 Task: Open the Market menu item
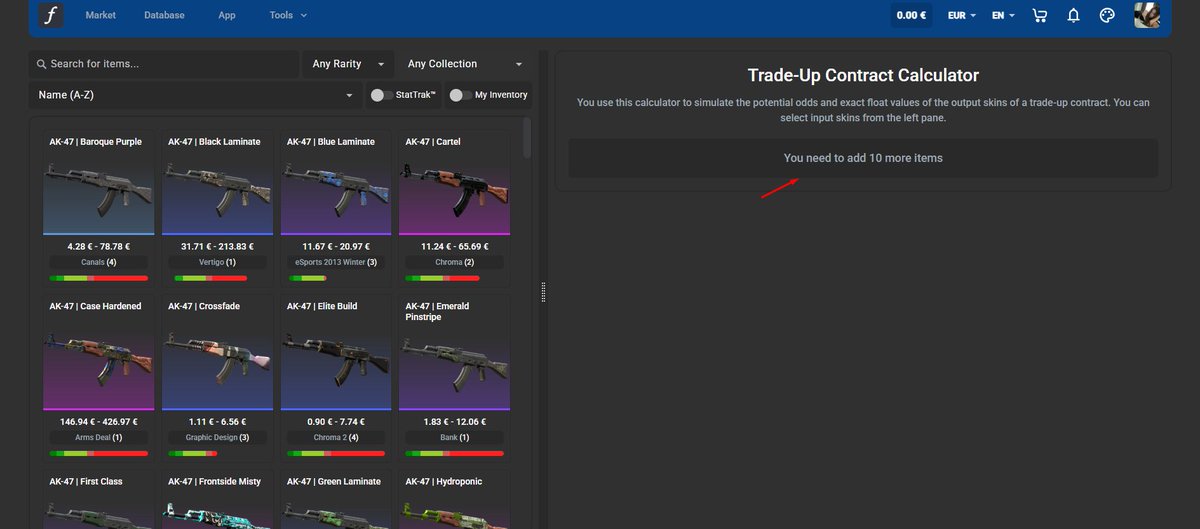pyautogui.click(x=100, y=15)
